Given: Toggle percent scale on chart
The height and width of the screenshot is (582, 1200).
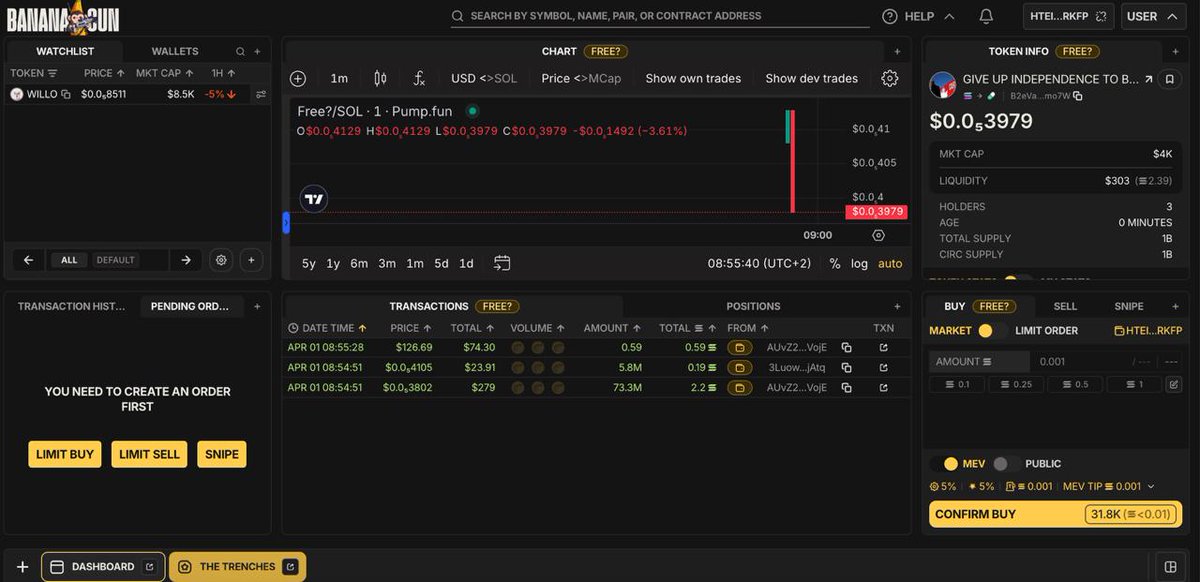Looking at the screenshot, I should point(835,264).
